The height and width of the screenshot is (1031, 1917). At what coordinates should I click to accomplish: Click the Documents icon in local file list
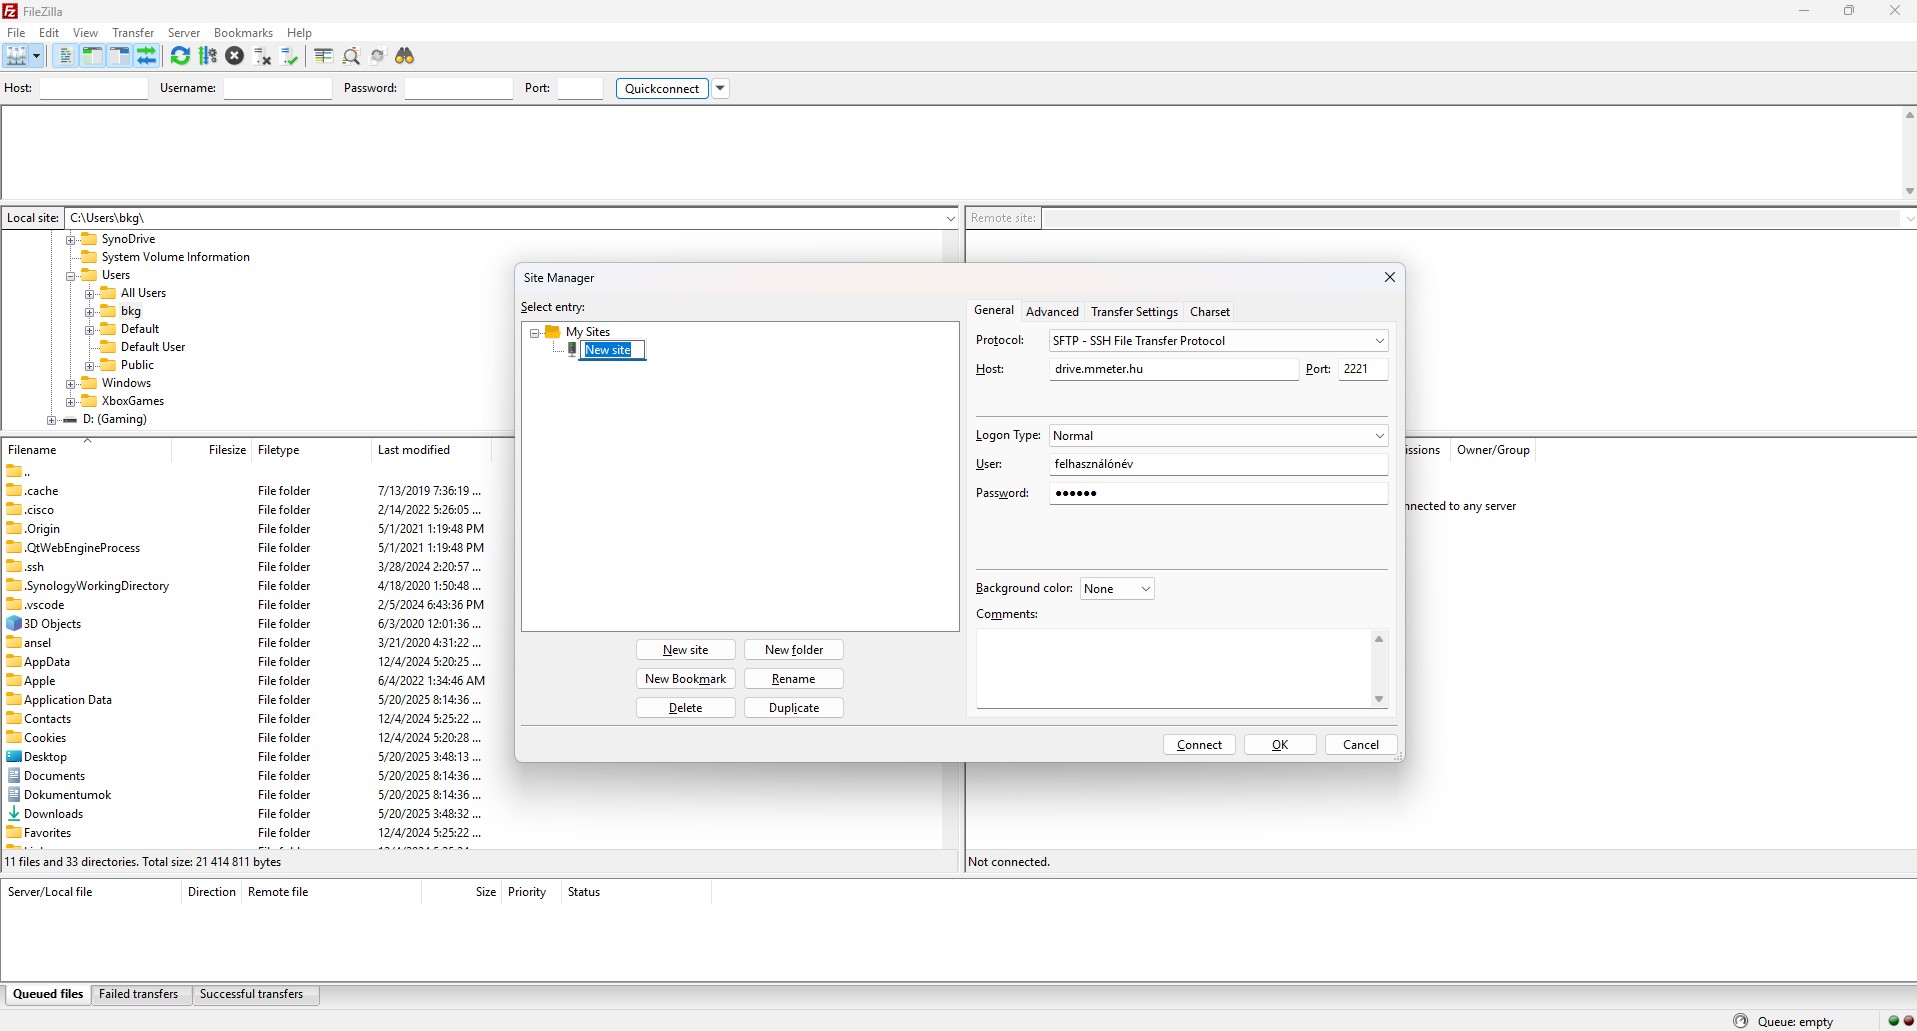click(x=14, y=776)
